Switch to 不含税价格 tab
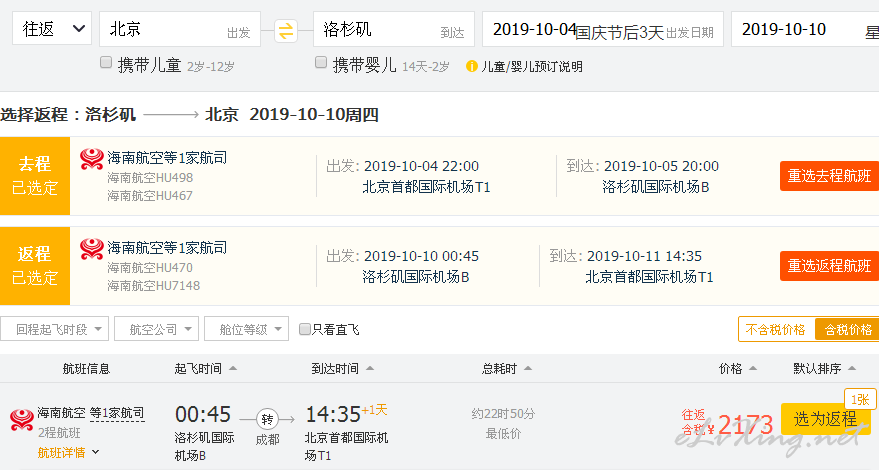This screenshot has width=879, height=470. point(776,330)
